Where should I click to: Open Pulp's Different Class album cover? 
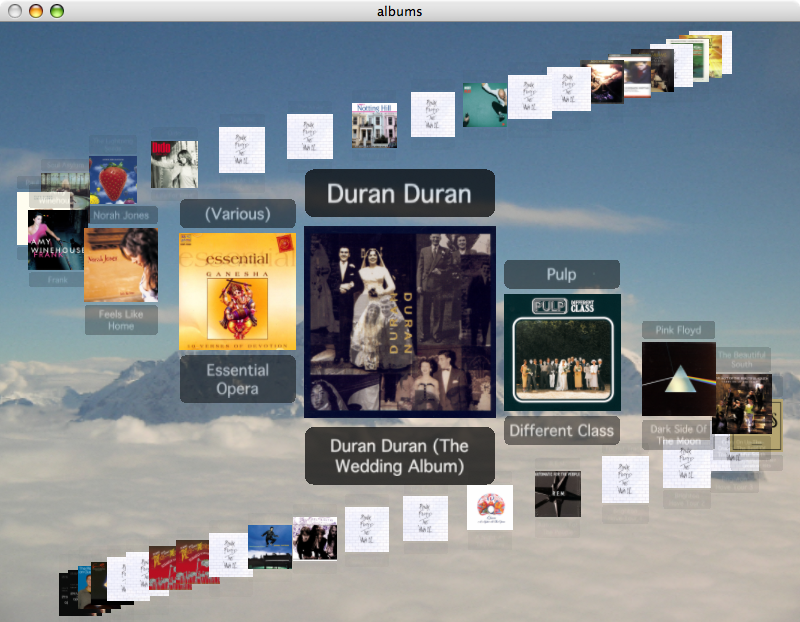pyautogui.click(x=562, y=352)
